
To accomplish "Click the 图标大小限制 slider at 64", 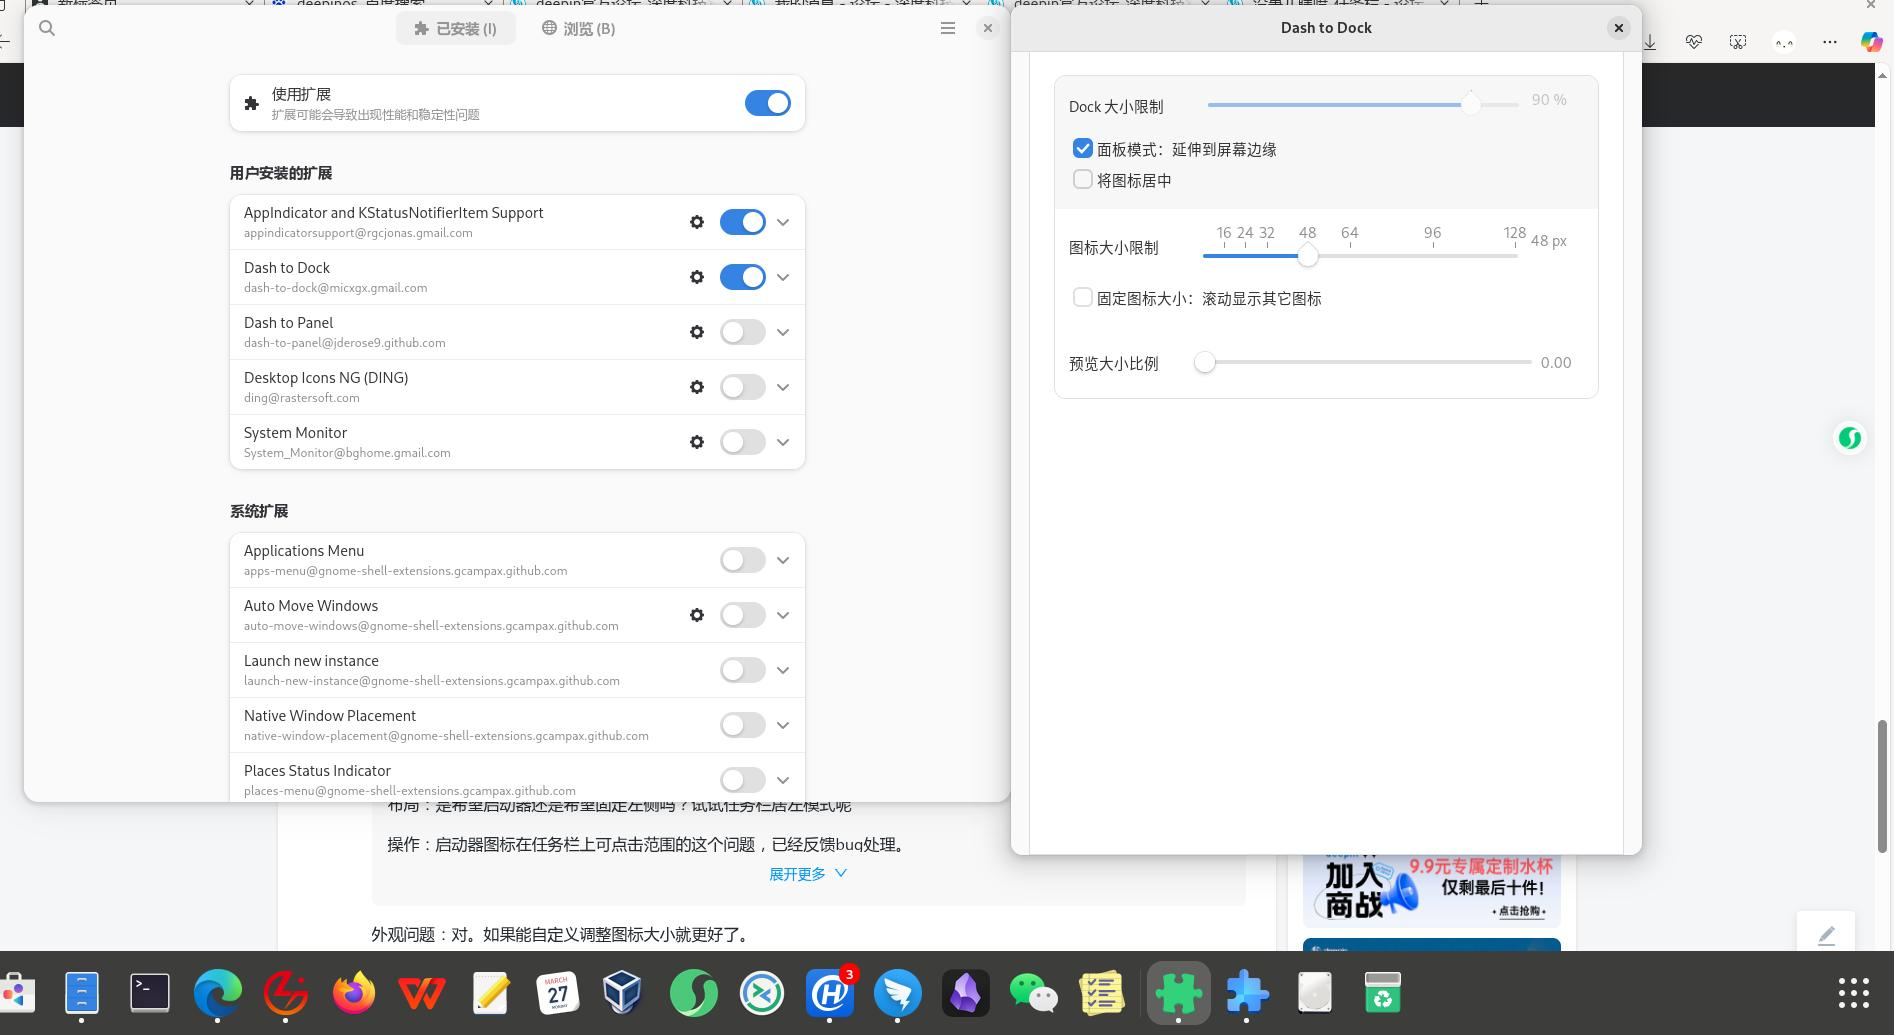I will (x=1350, y=256).
